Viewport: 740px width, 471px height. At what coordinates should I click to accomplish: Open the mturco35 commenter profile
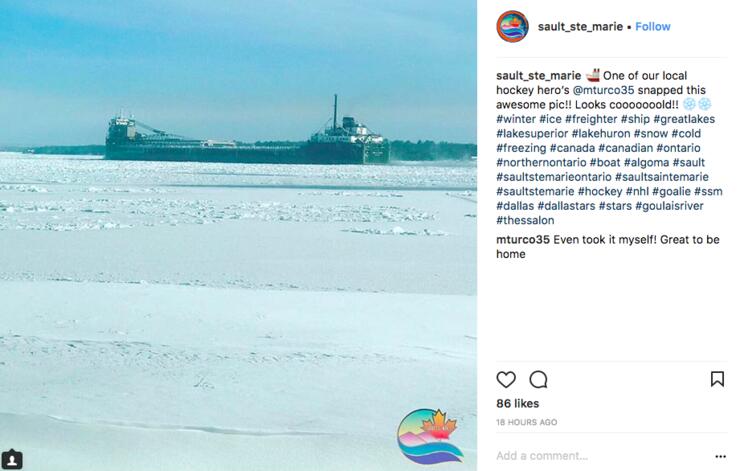click(523, 240)
